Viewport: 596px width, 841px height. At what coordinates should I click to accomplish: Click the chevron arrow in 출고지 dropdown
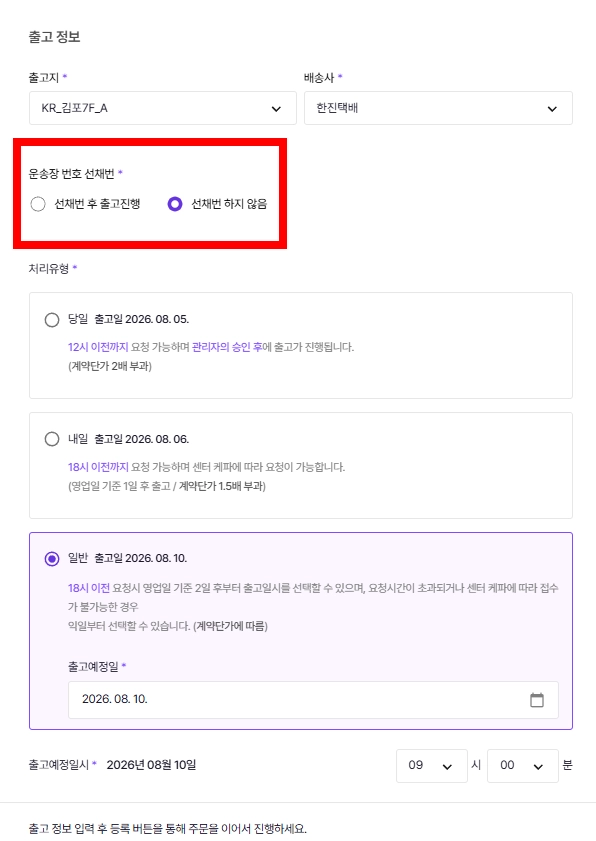tap(276, 109)
